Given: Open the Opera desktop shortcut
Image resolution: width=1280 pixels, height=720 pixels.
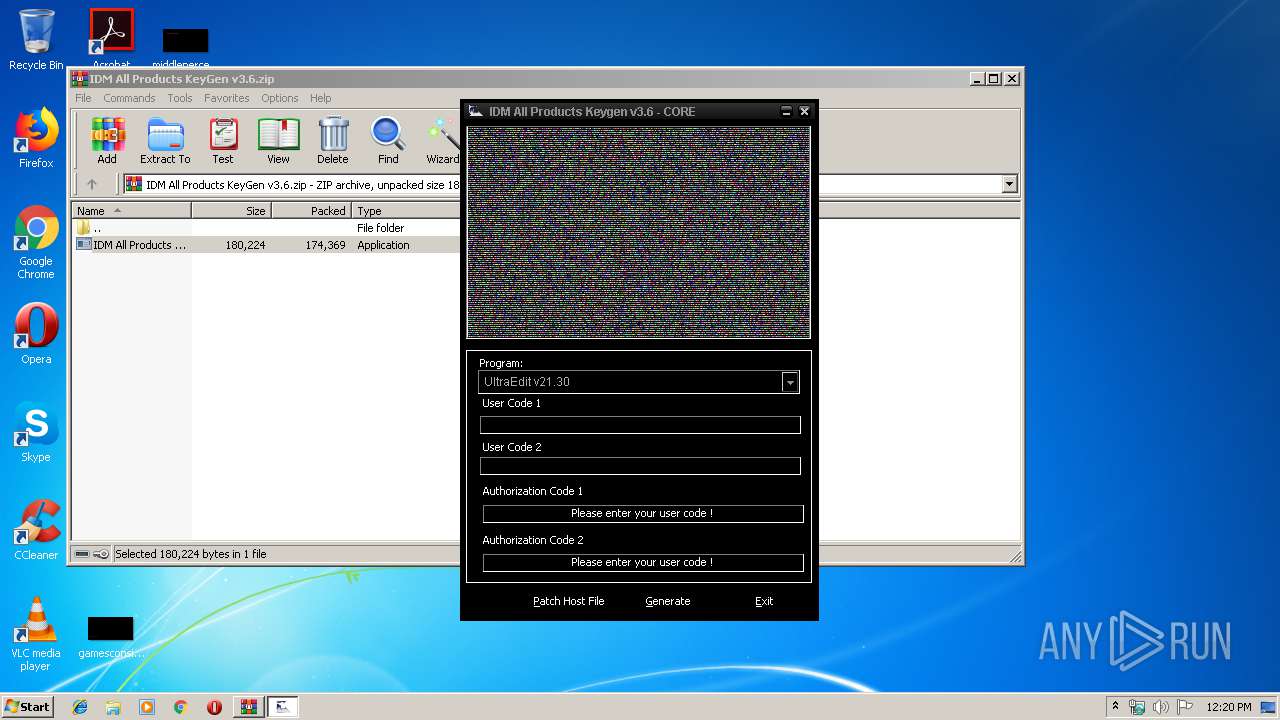Looking at the screenshot, I should click(36, 334).
